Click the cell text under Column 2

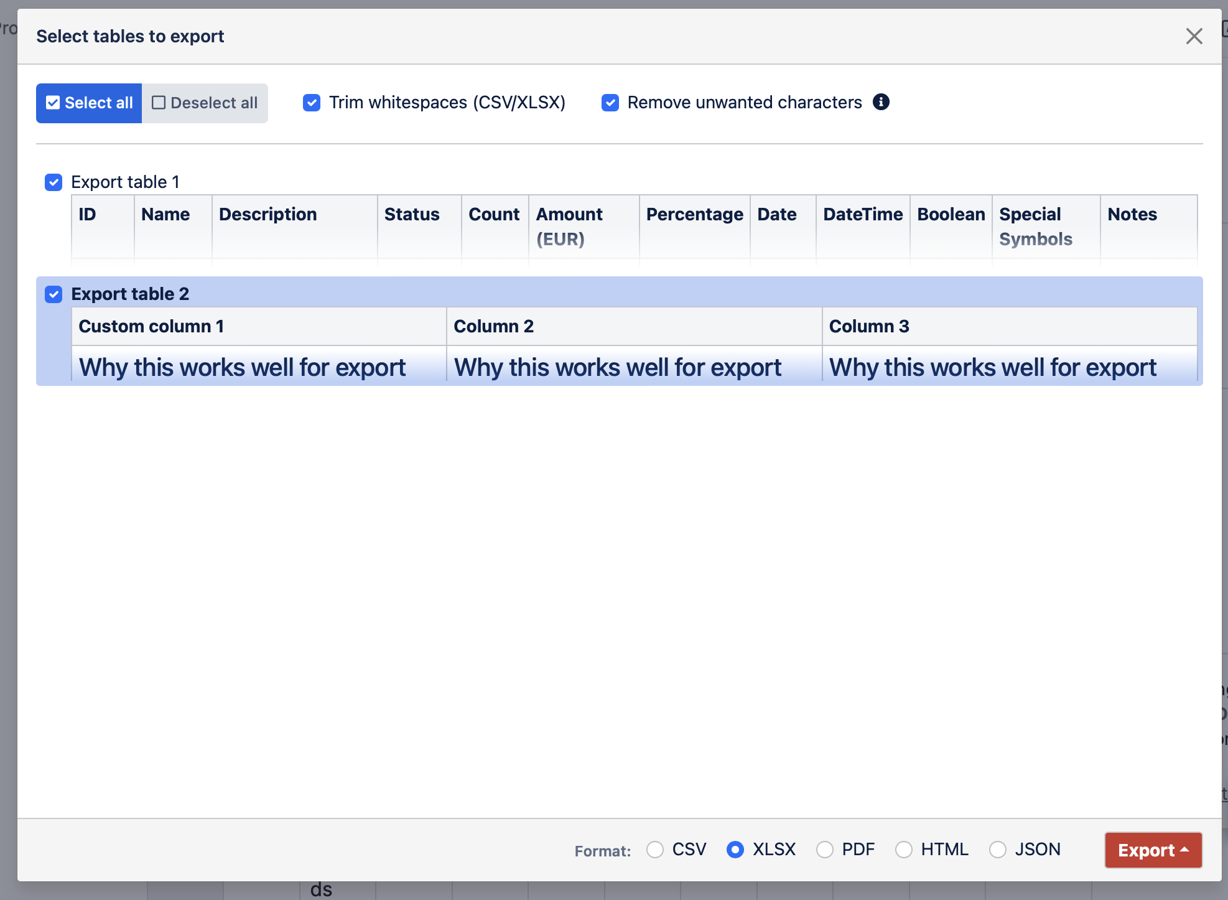click(617, 367)
